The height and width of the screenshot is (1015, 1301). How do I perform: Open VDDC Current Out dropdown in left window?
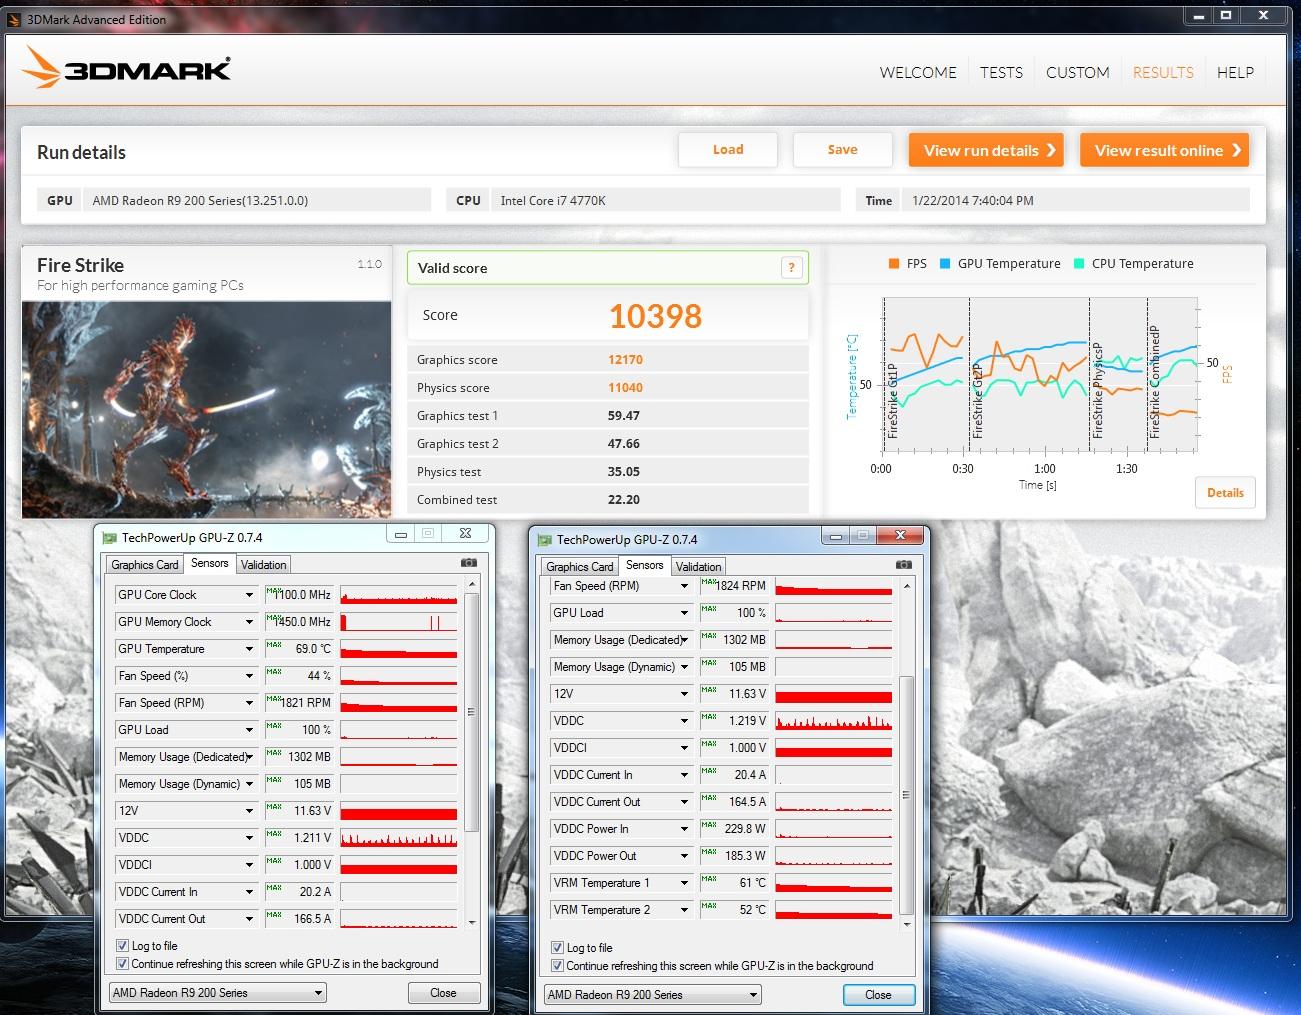[249, 919]
